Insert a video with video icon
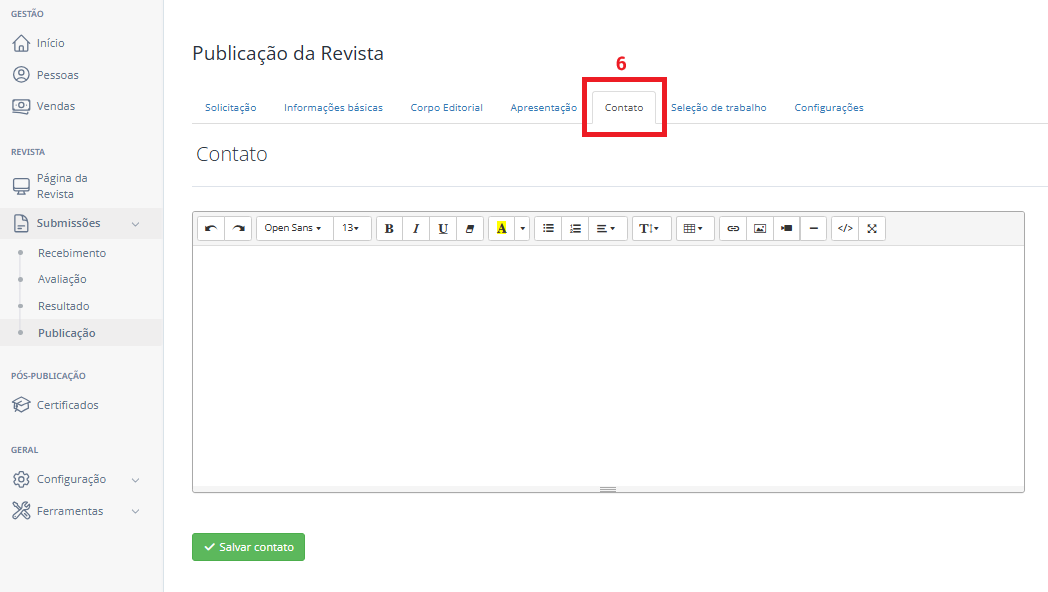The image size is (1048, 592). click(787, 229)
